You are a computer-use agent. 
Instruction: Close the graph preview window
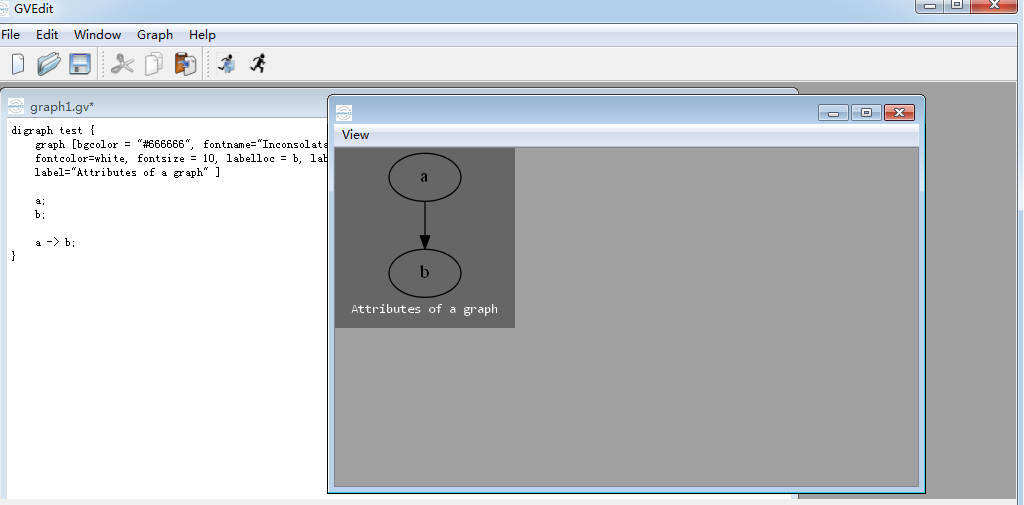coord(899,112)
